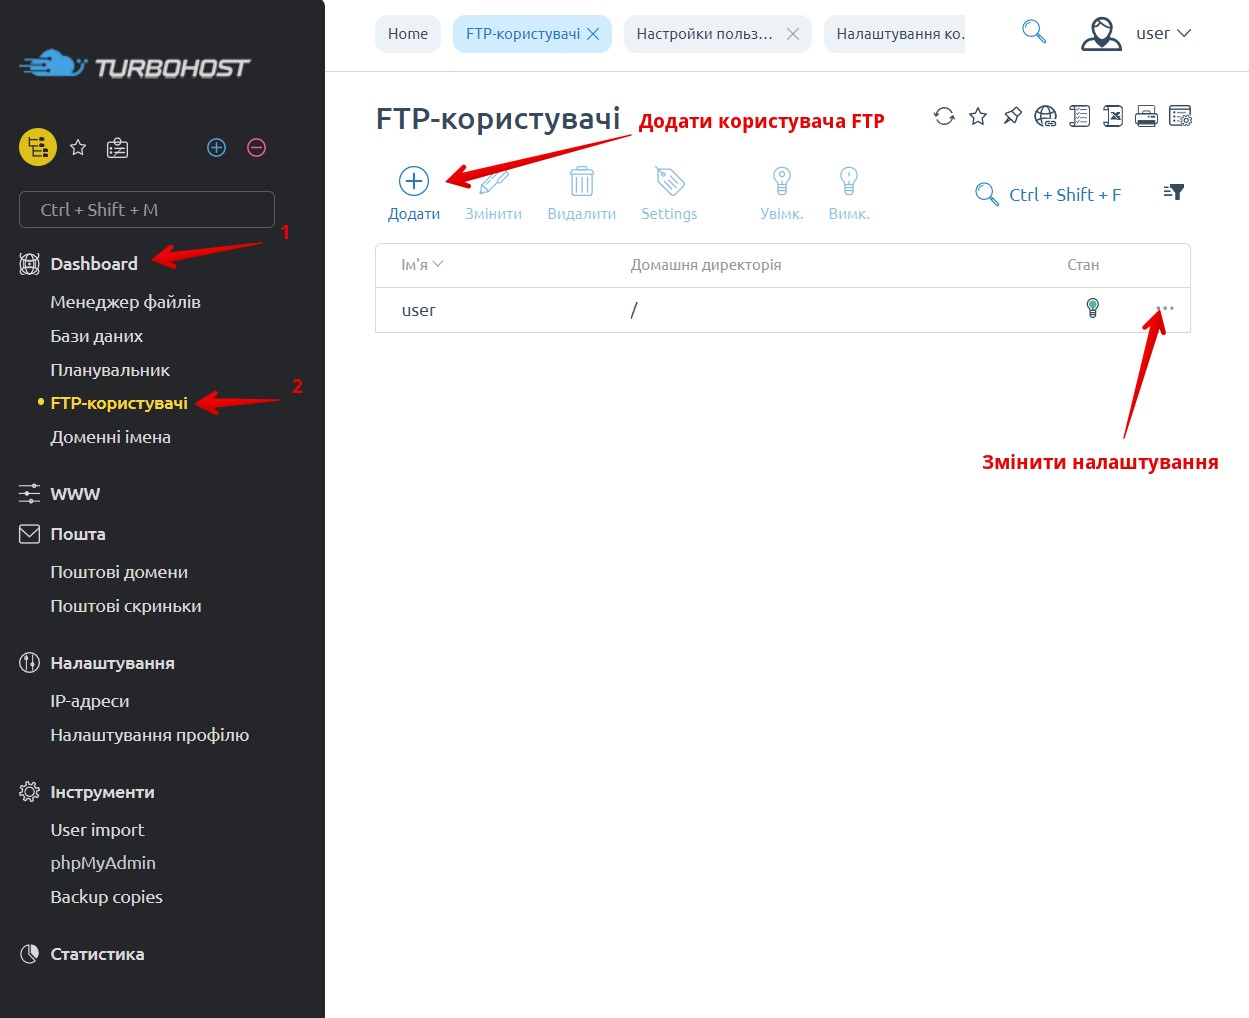Expand all sidebar sections with the plus circle

(216, 148)
